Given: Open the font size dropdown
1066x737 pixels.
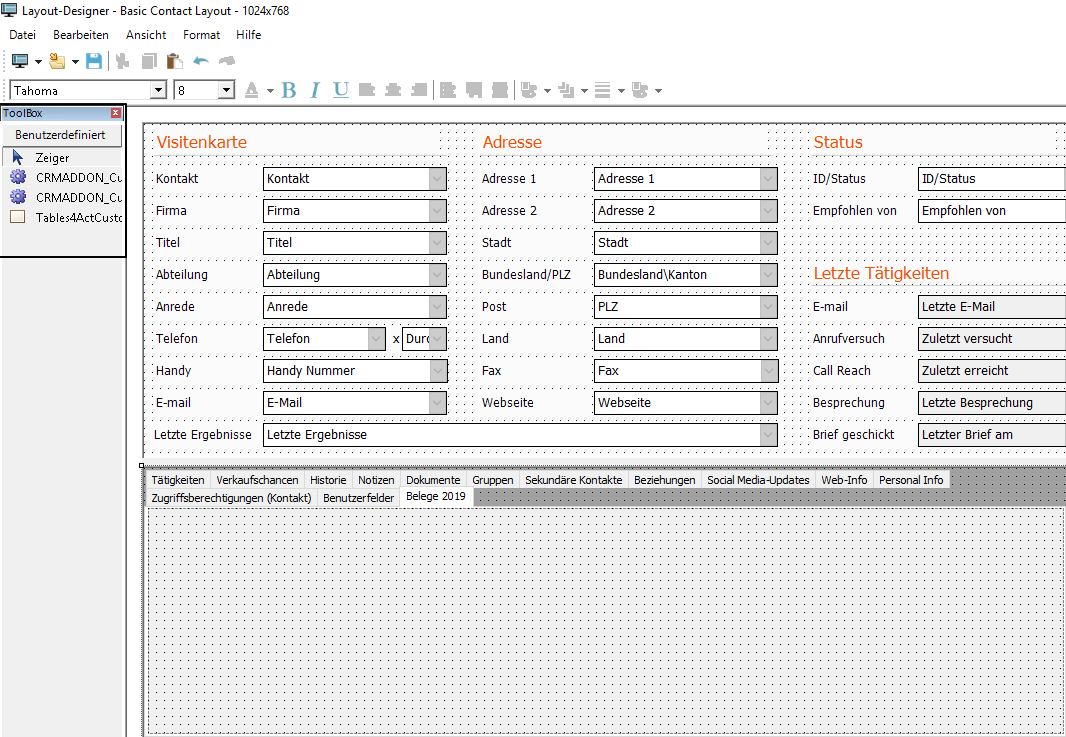Looking at the screenshot, I should pos(226,90).
